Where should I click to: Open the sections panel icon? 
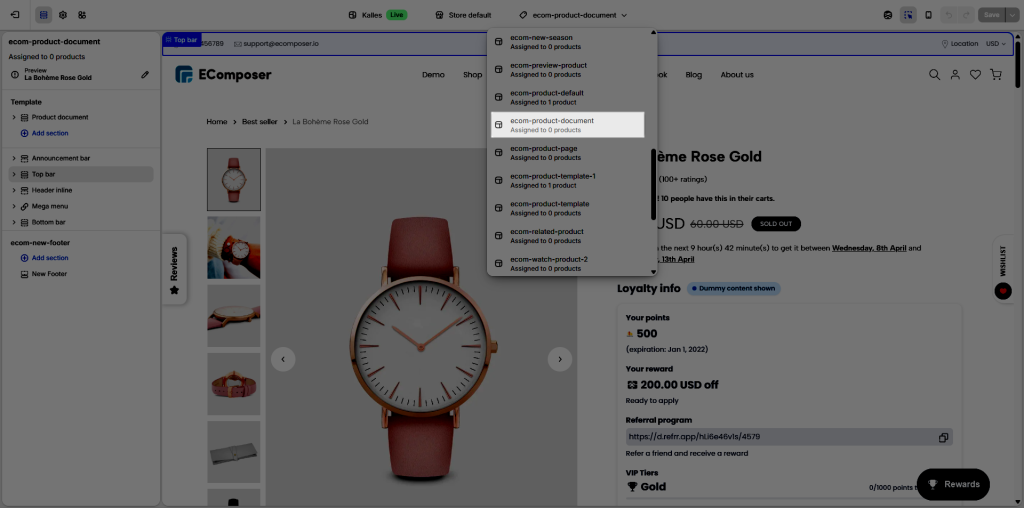point(44,15)
